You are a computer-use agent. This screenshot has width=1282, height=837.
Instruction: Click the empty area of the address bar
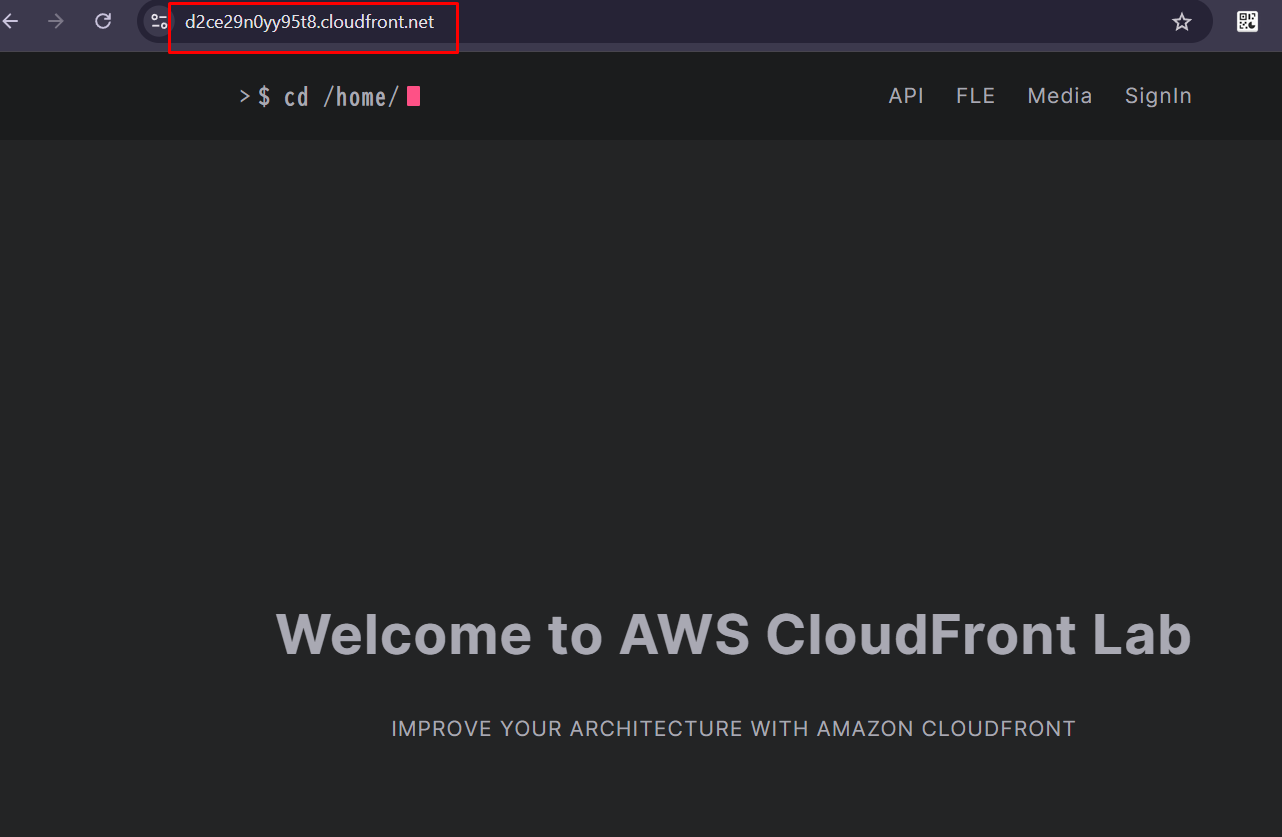[800, 22]
